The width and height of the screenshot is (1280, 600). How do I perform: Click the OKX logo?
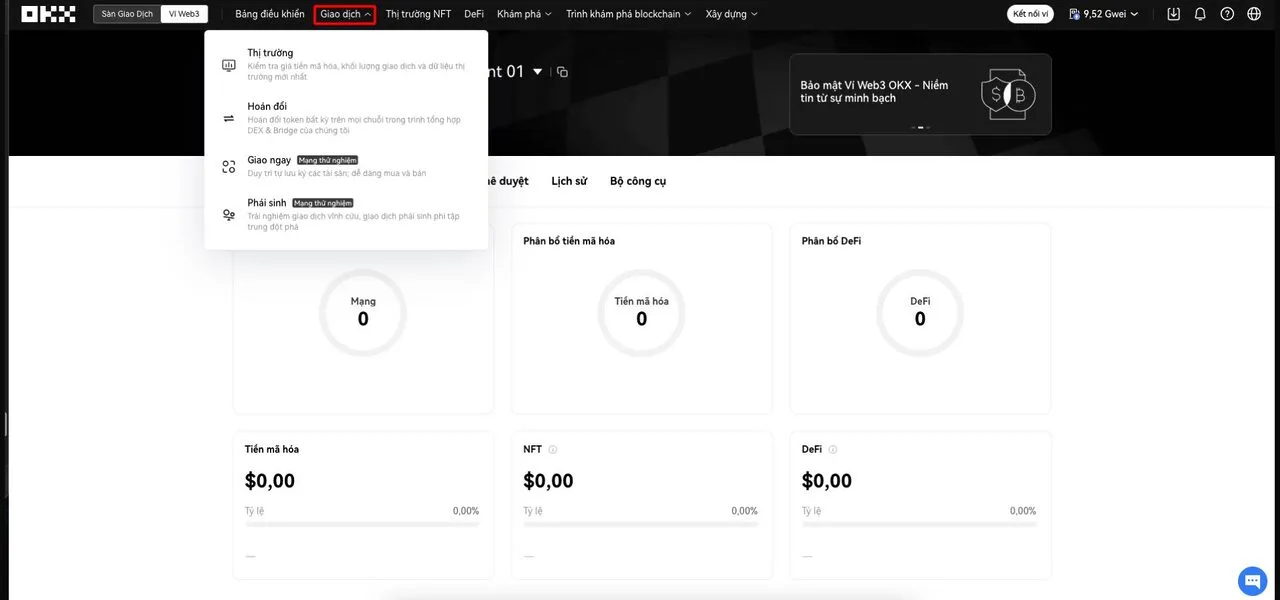(48, 14)
